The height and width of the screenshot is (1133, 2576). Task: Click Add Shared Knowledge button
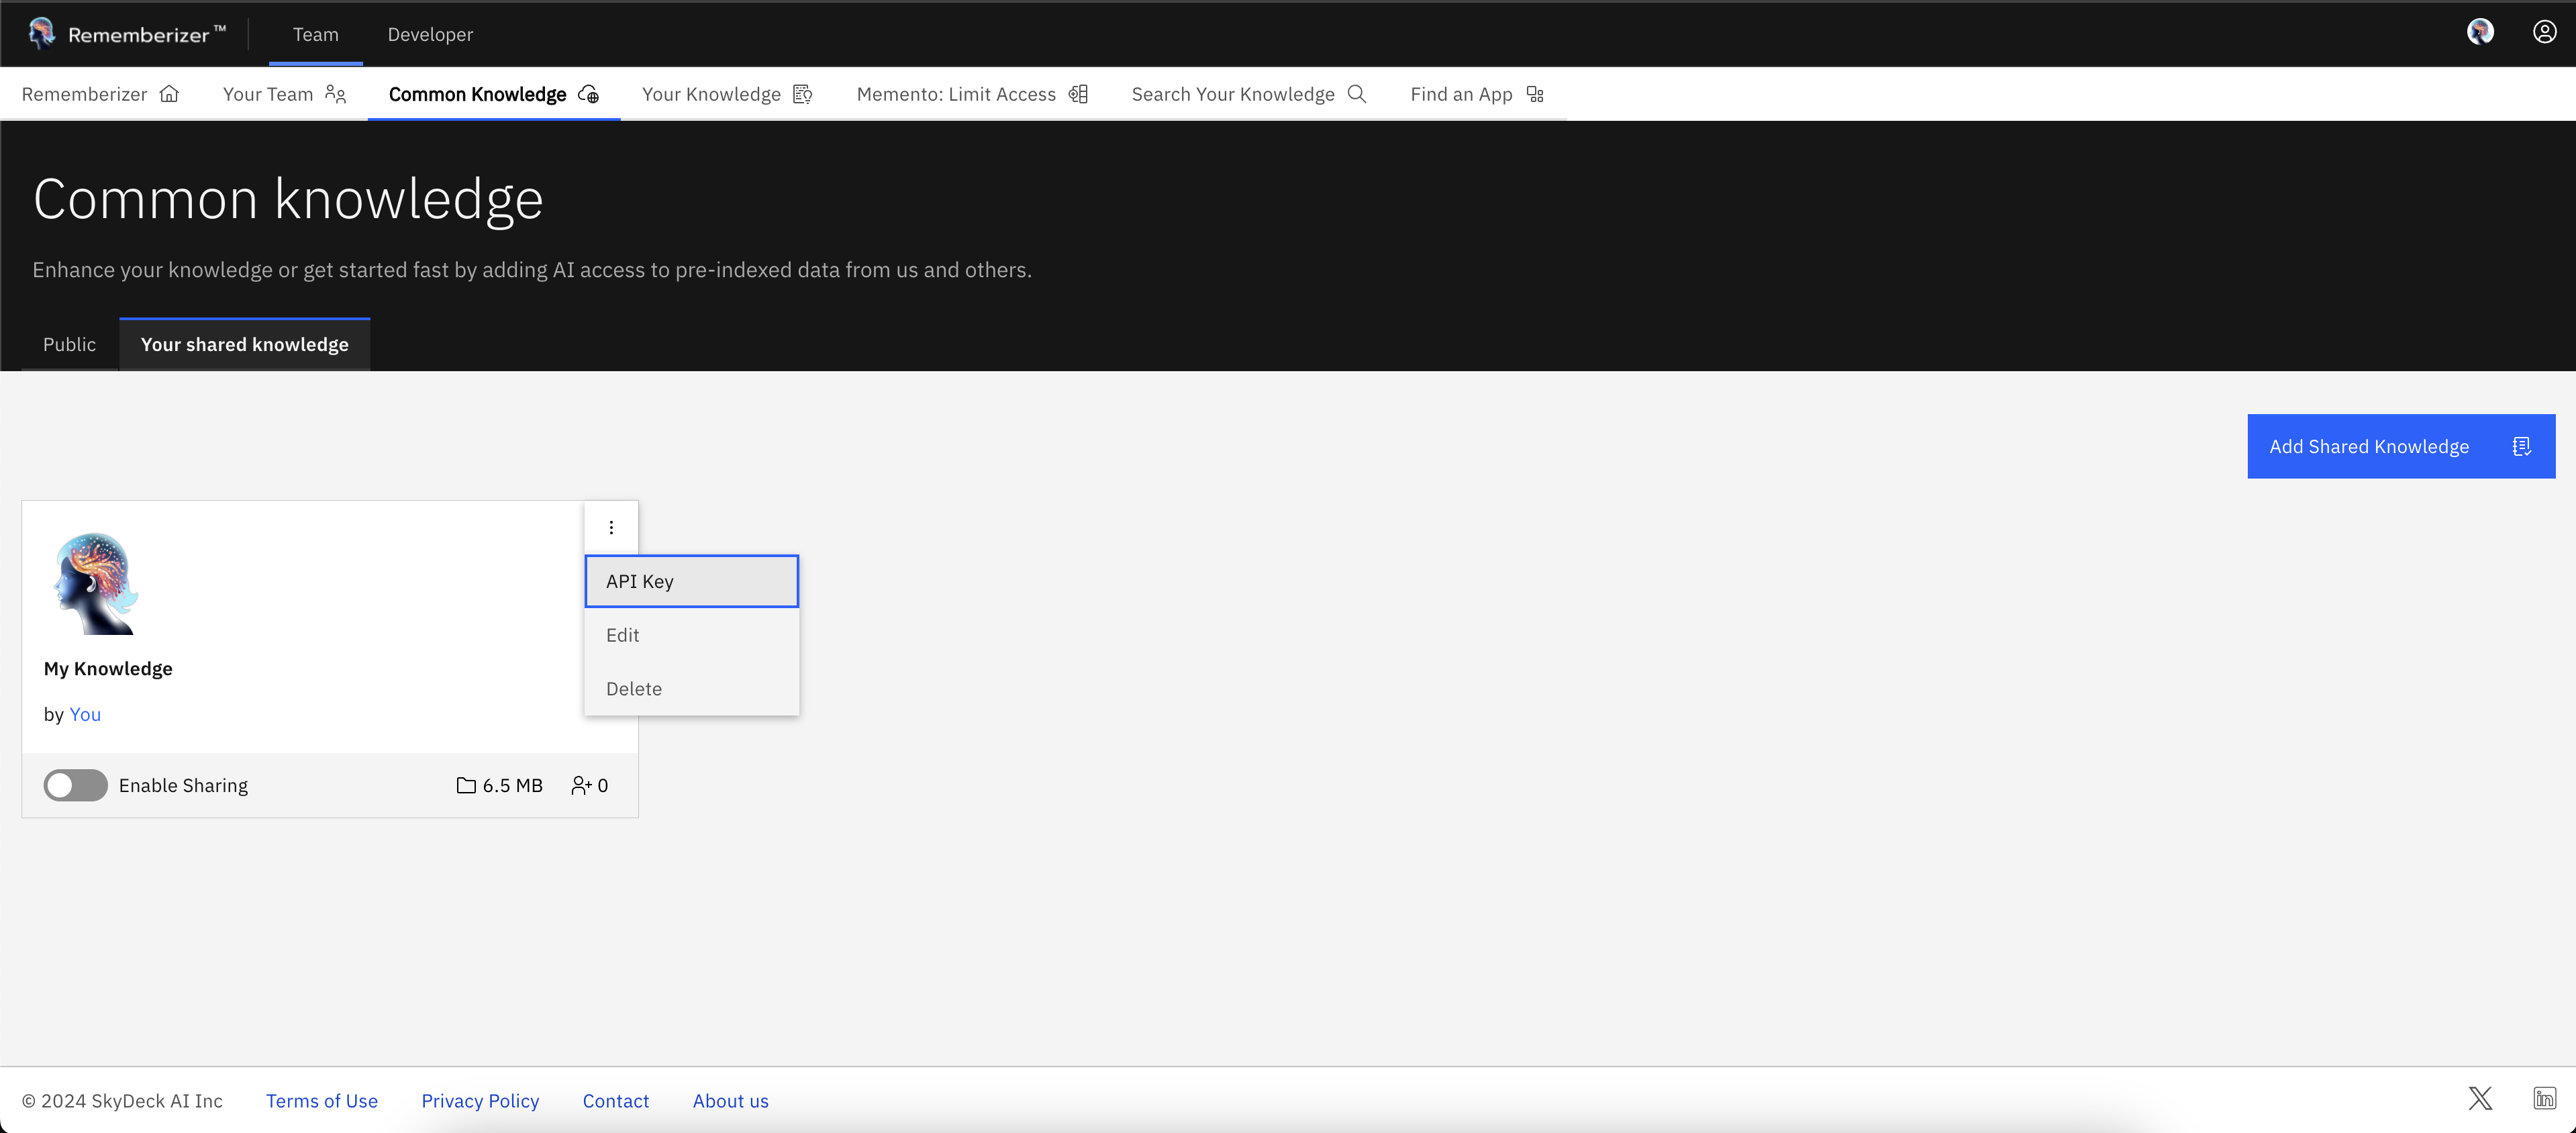pyautogui.click(x=2400, y=446)
